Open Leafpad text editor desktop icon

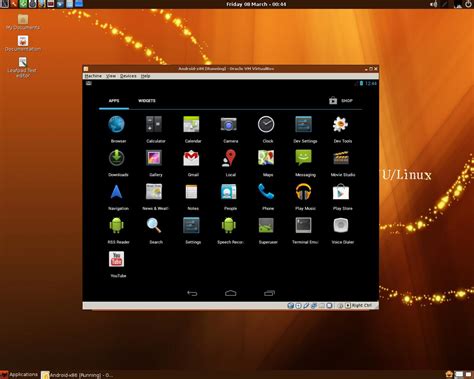23,67
